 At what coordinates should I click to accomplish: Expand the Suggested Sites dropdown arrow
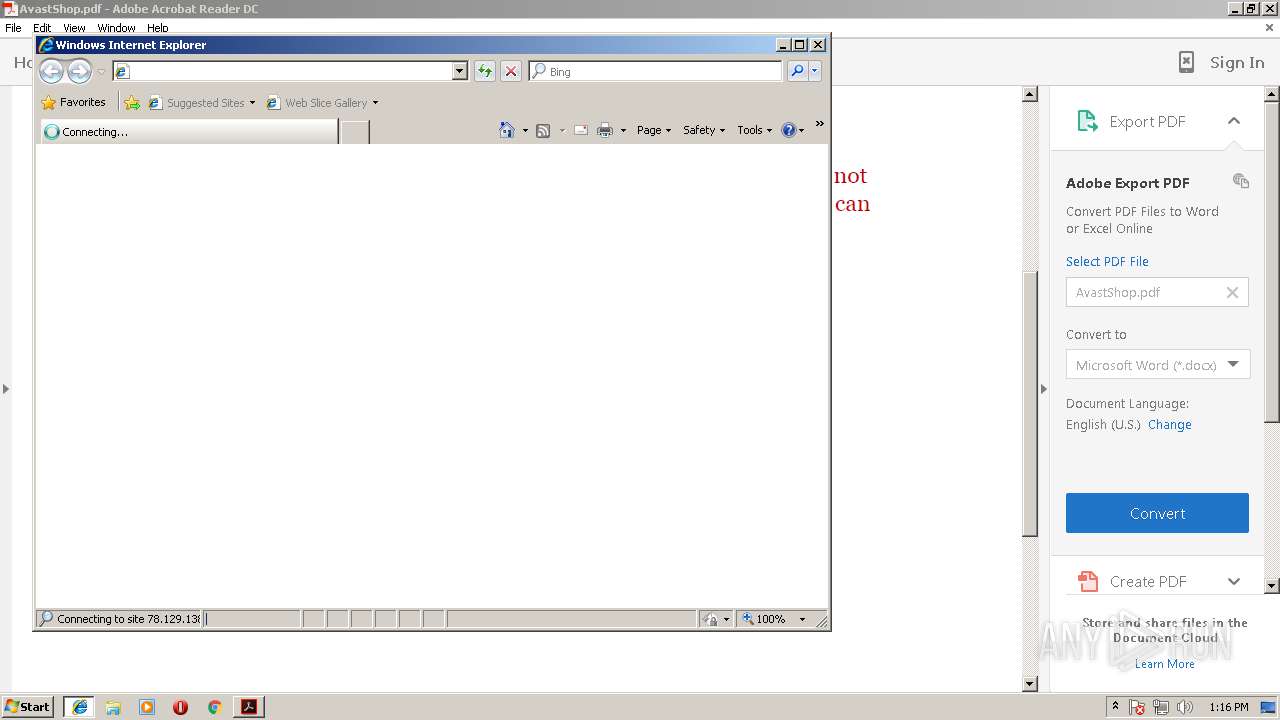tap(252, 102)
